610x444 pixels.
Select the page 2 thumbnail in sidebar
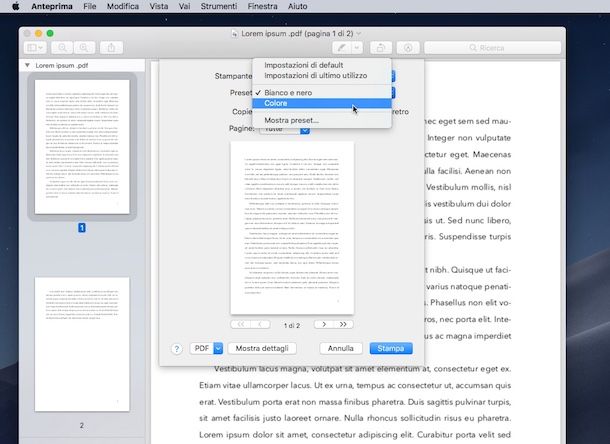(82, 345)
